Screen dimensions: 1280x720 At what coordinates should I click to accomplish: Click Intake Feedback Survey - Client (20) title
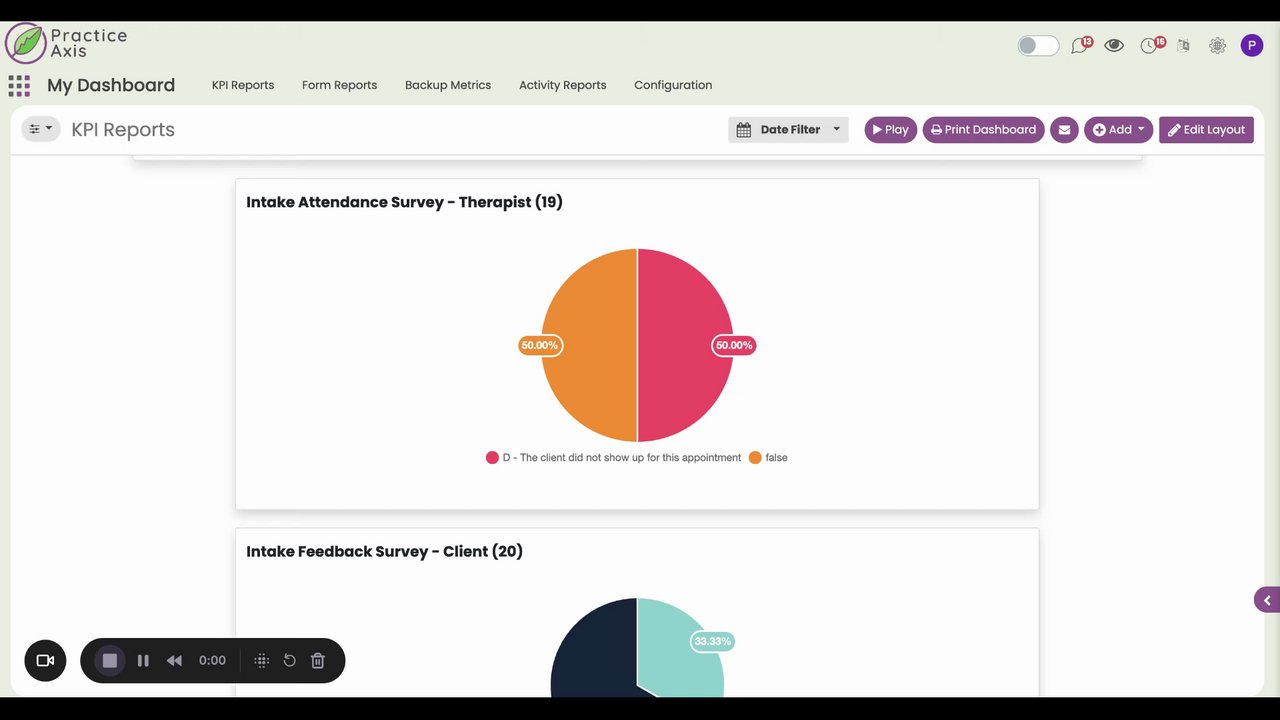pyautogui.click(x=384, y=551)
